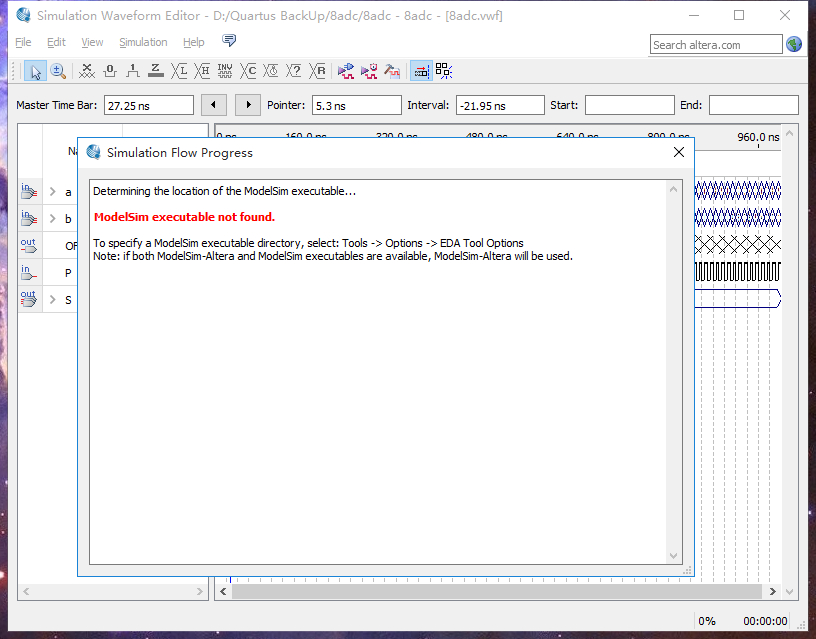Click the input pin icon for b

click(29, 219)
